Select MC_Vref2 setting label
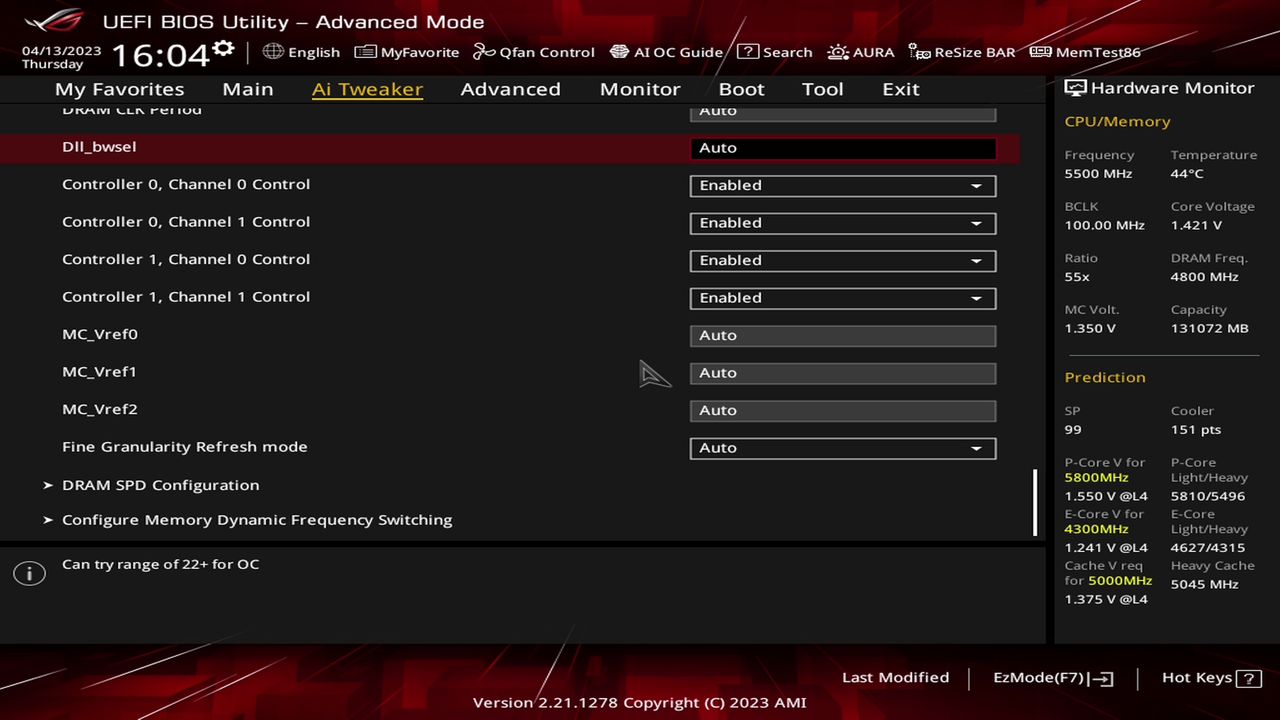This screenshot has height=720, width=1280. click(x=100, y=410)
